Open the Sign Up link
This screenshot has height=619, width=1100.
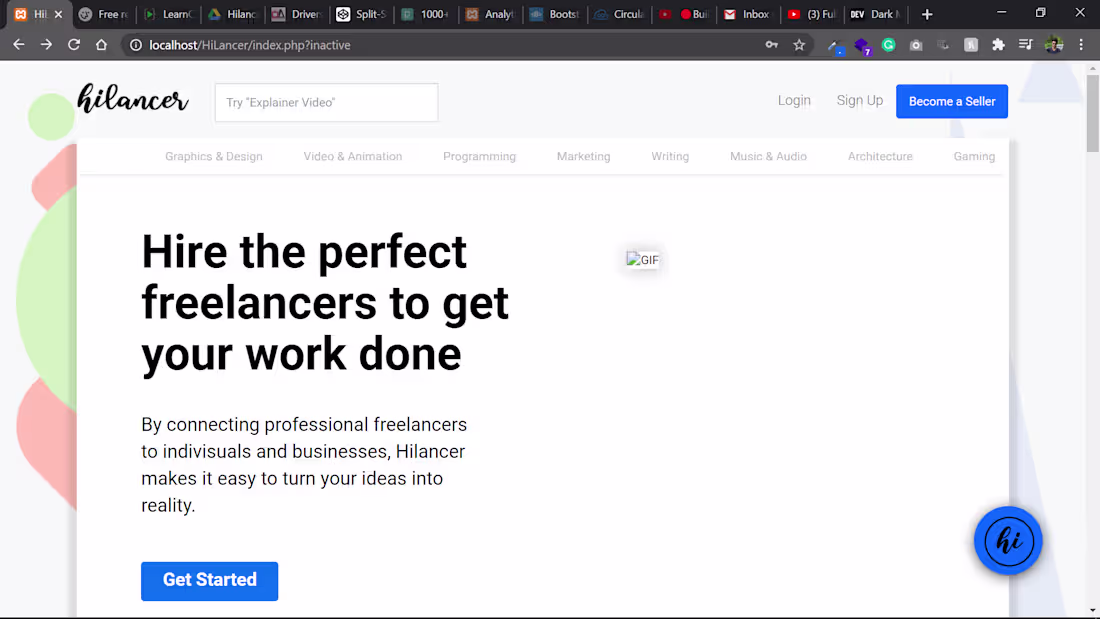(859, 100)
